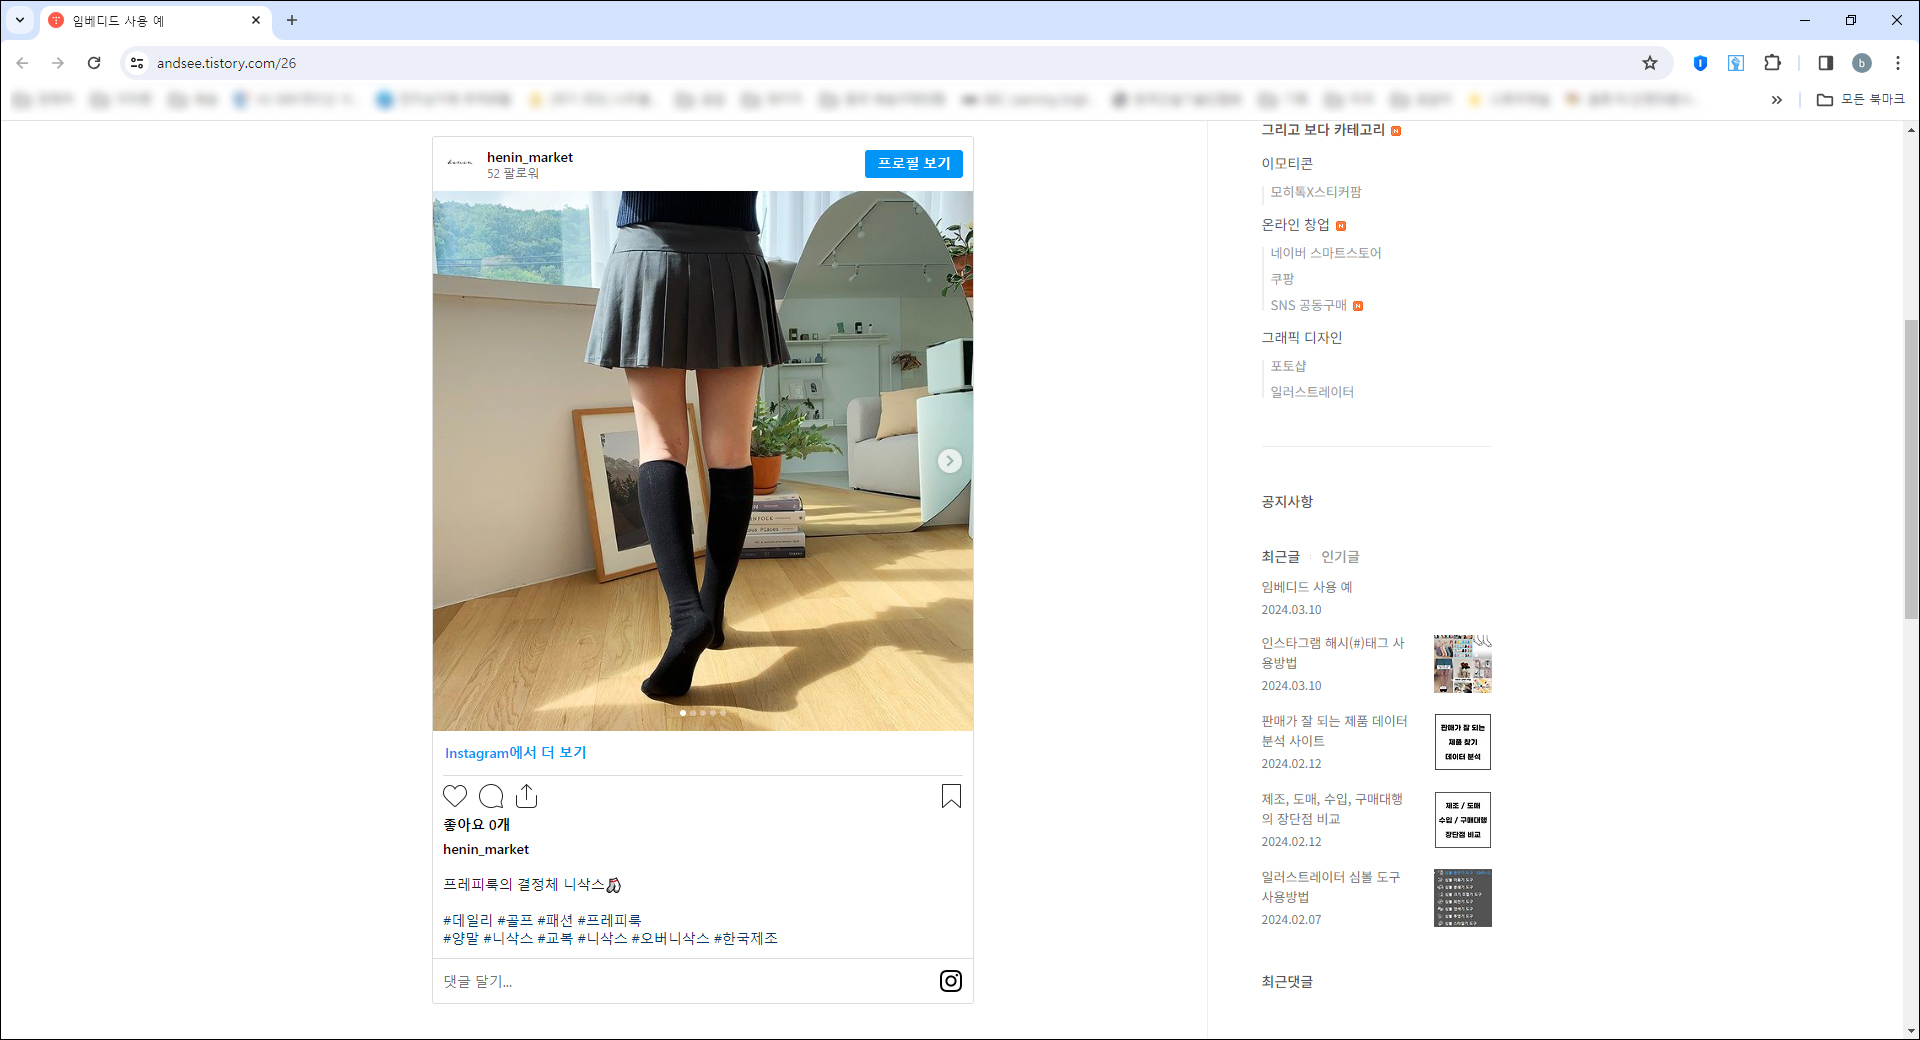
Task: Click the 제조/도매 장단점 비교 thumbnail
Action: click(1463, 820)
